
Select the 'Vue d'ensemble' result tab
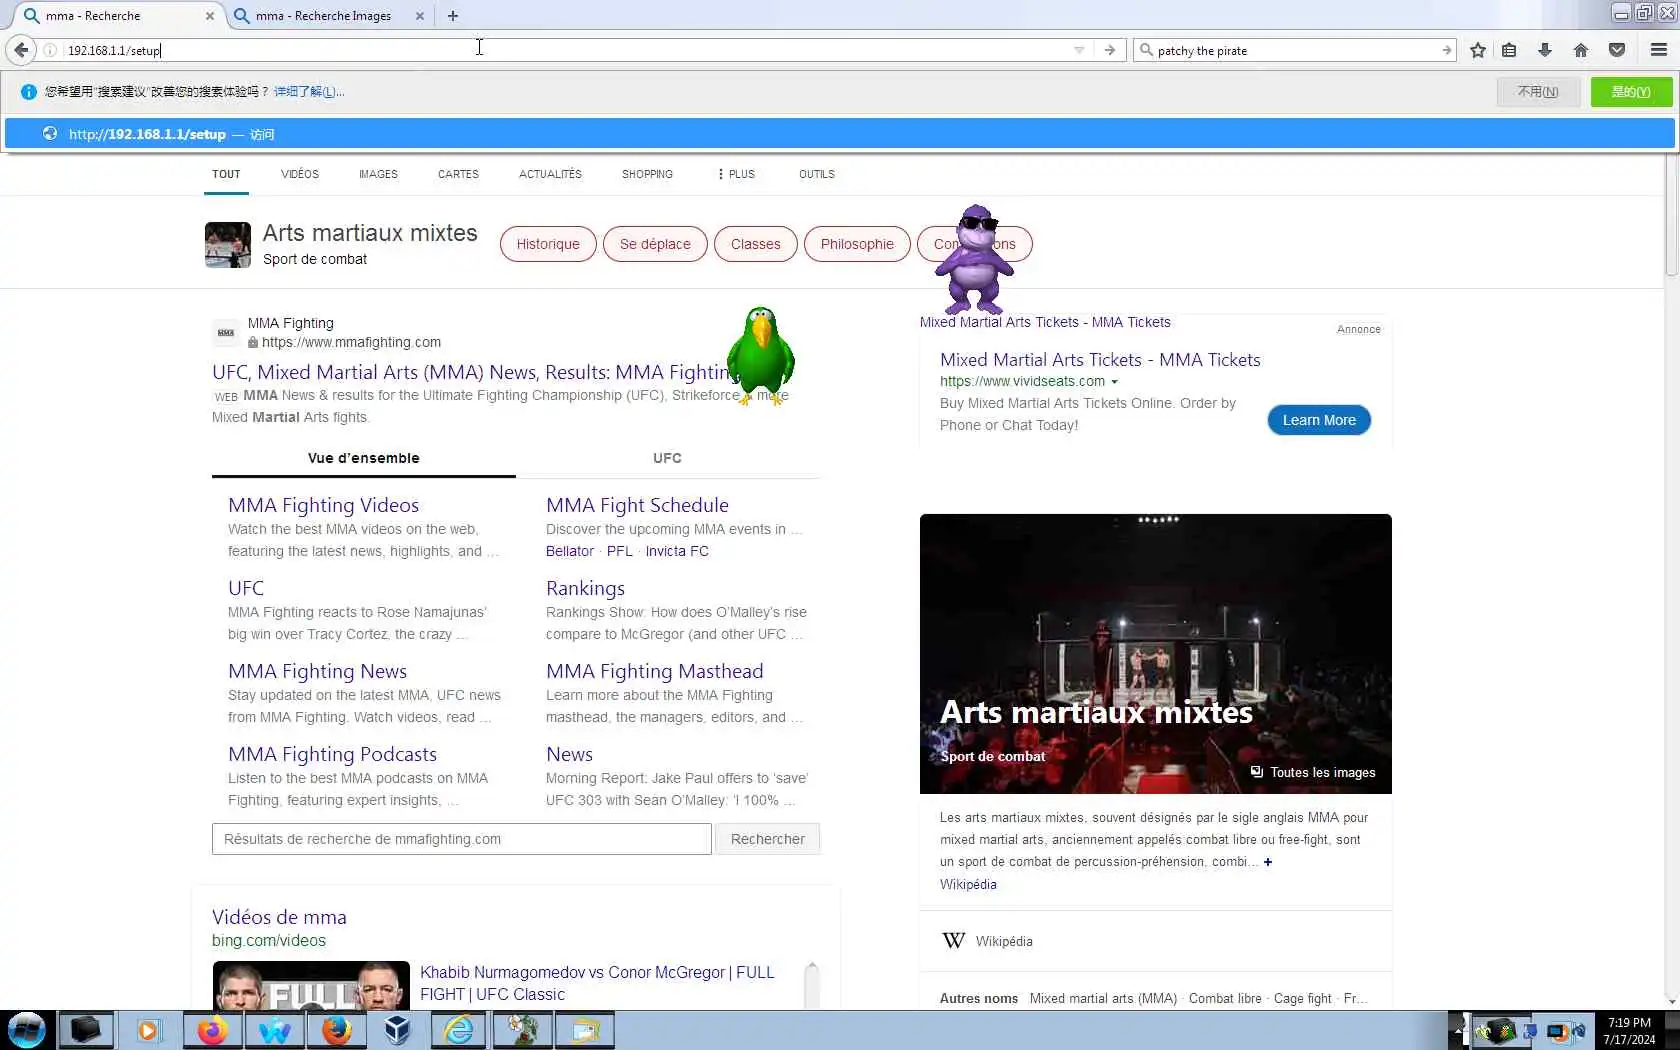(x=364, y=458)
